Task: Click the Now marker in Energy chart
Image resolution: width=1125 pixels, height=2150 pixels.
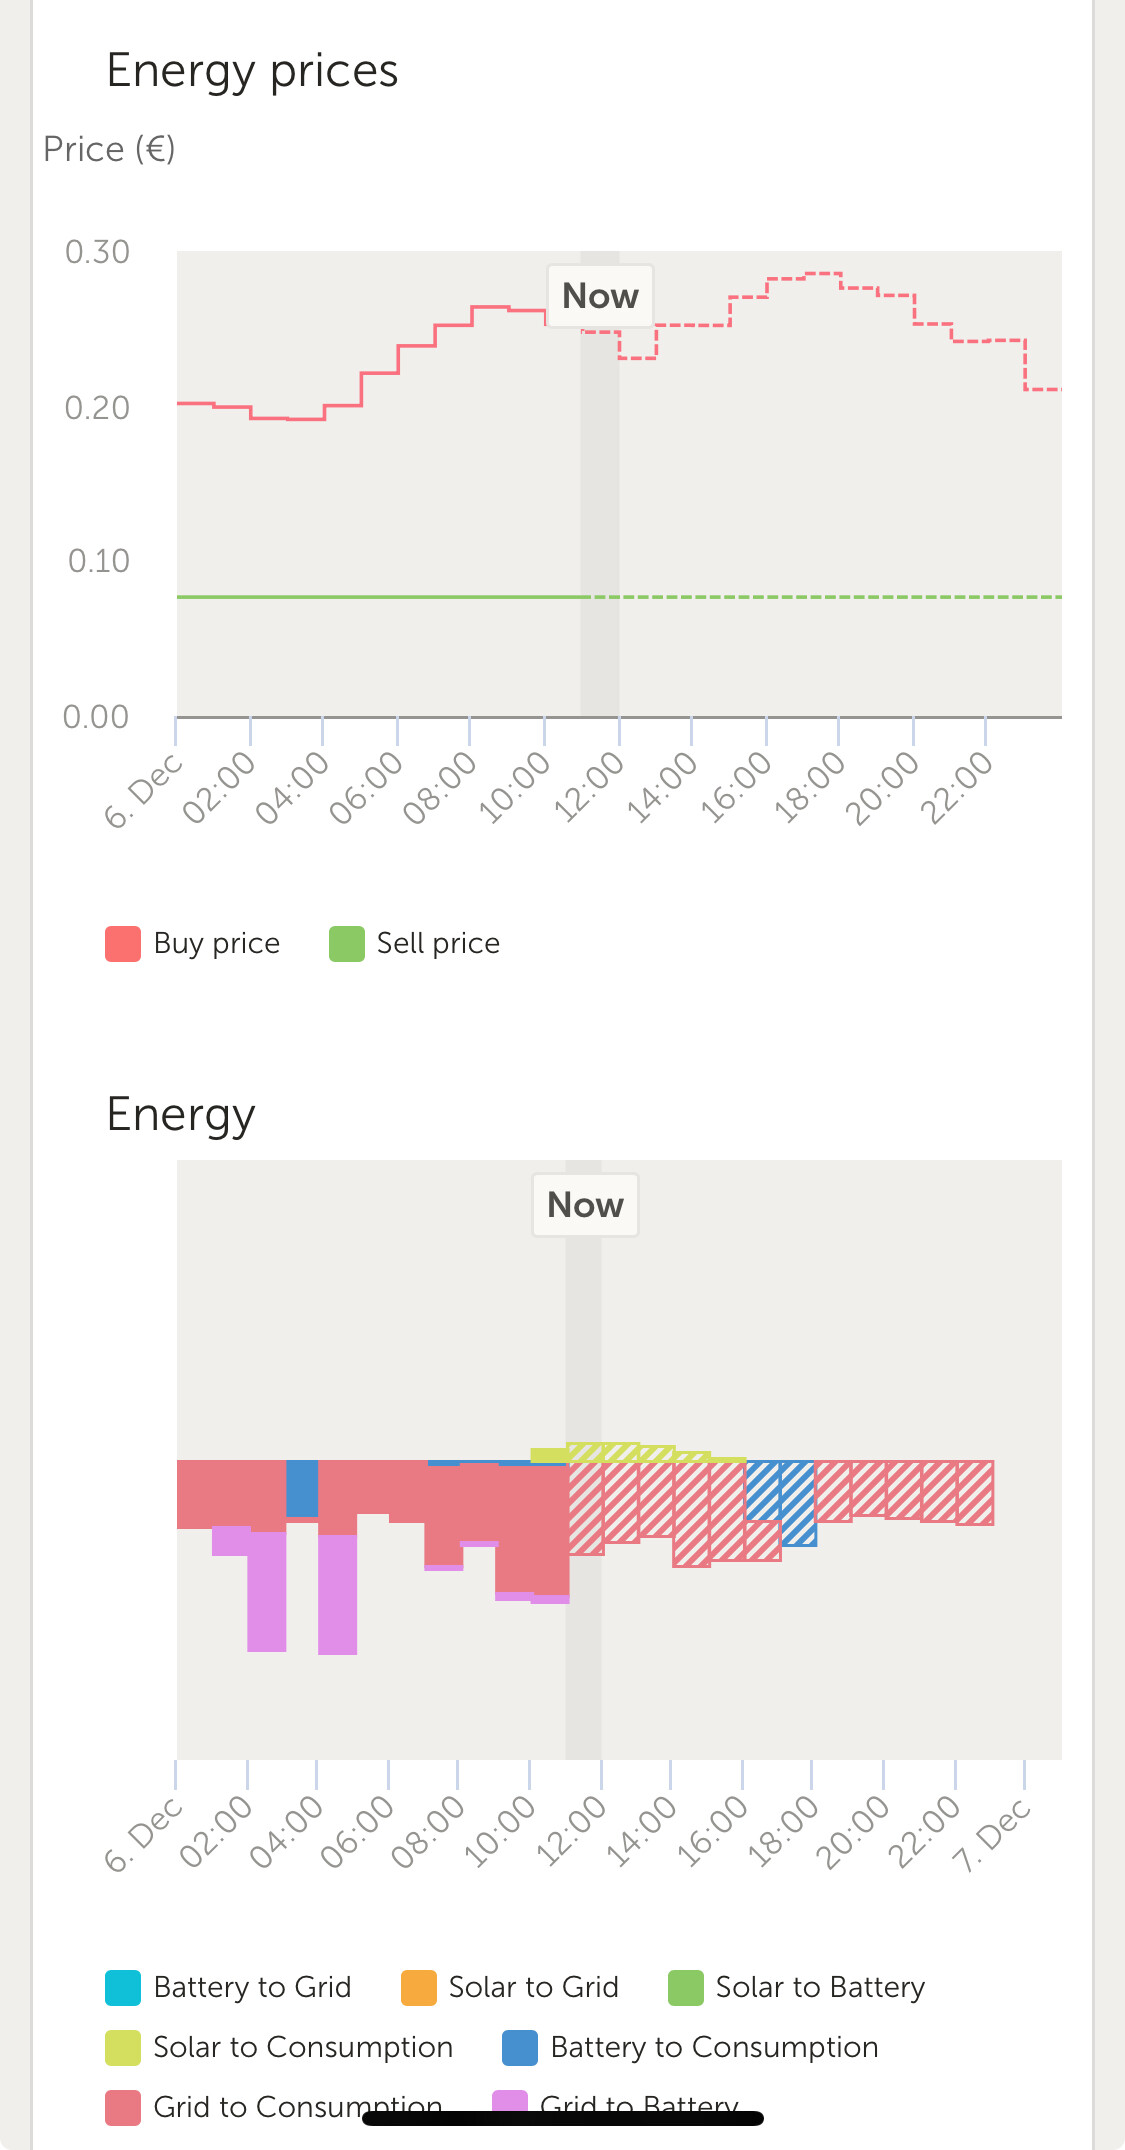Action: click(585, 1205)
